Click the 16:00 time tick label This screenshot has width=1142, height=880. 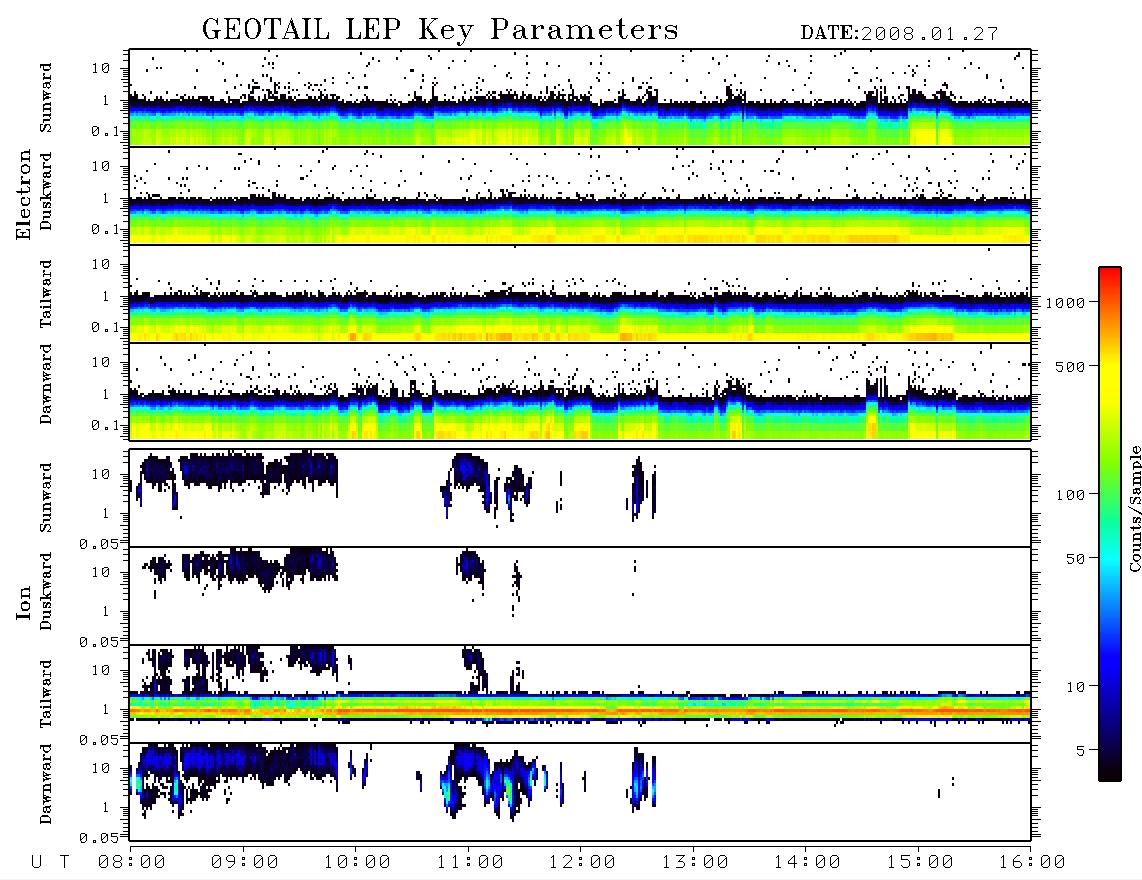click(1032, 862)
